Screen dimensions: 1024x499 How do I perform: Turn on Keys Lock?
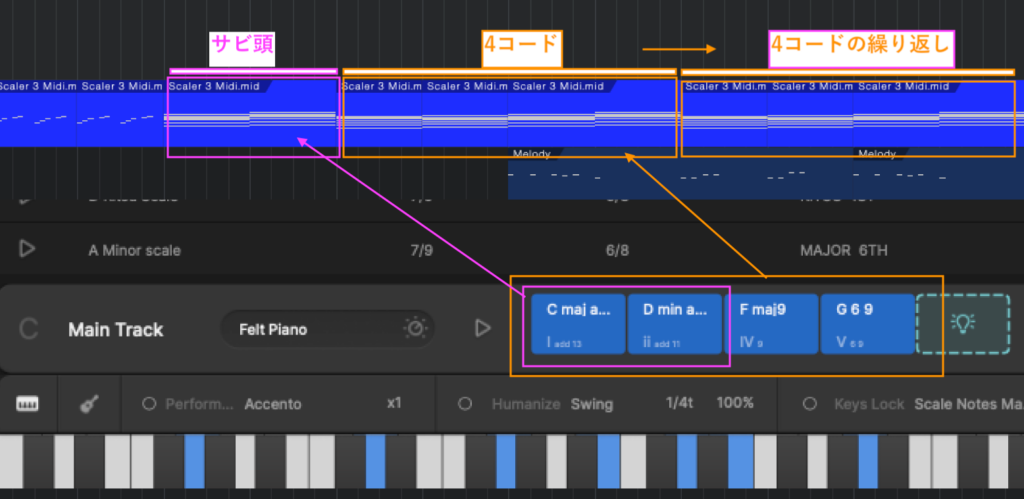coord(812,404)
